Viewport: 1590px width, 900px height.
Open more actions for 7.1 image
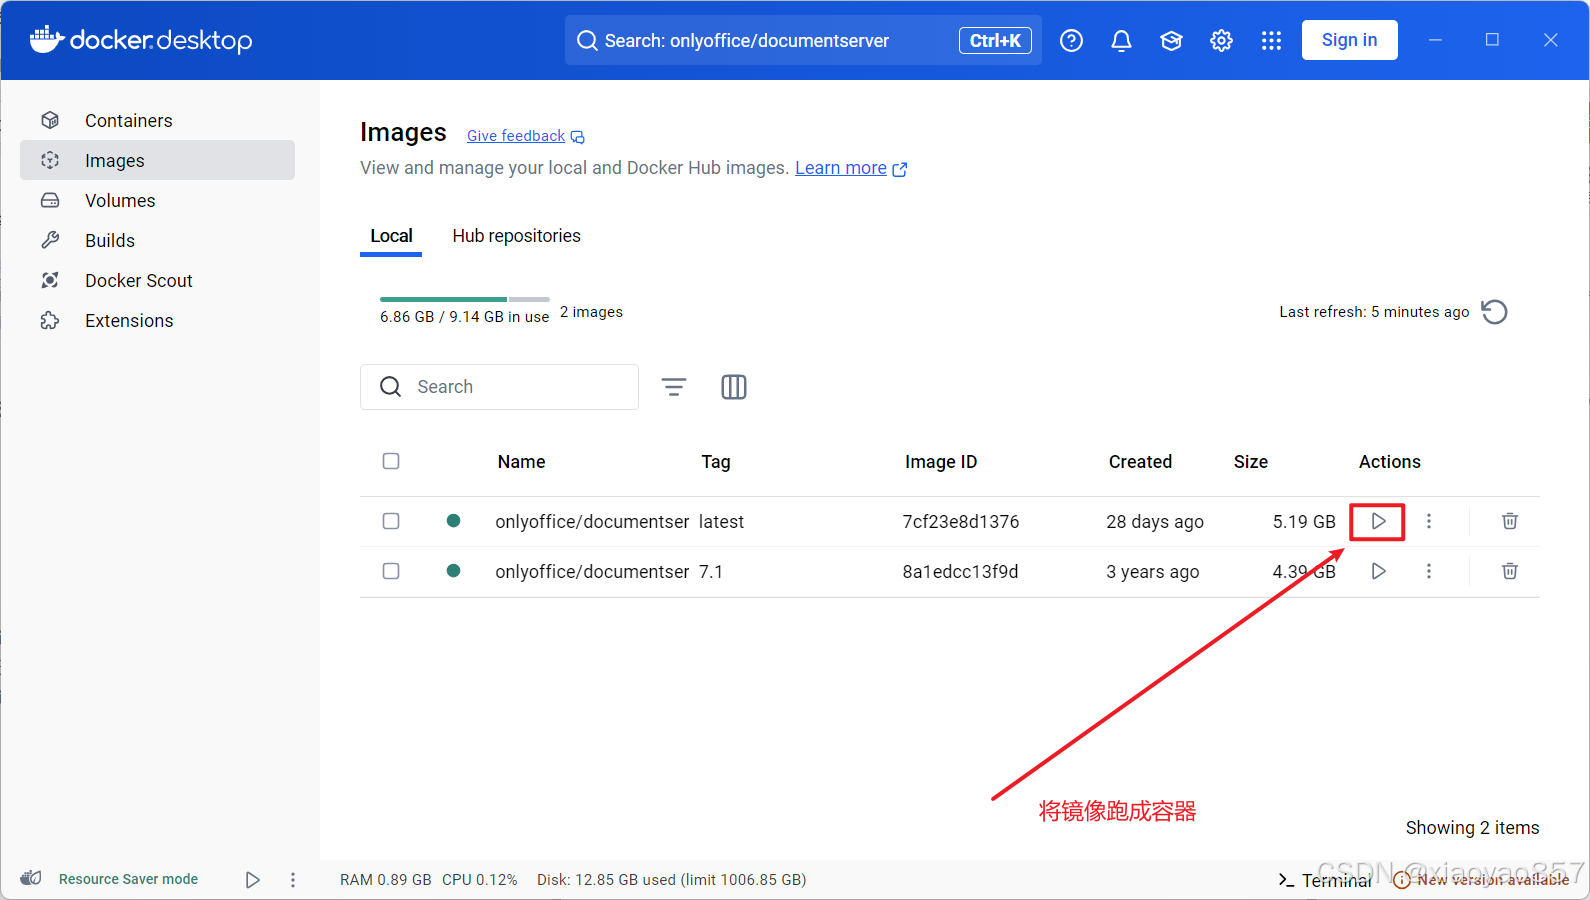click(x=1428, y=571)
